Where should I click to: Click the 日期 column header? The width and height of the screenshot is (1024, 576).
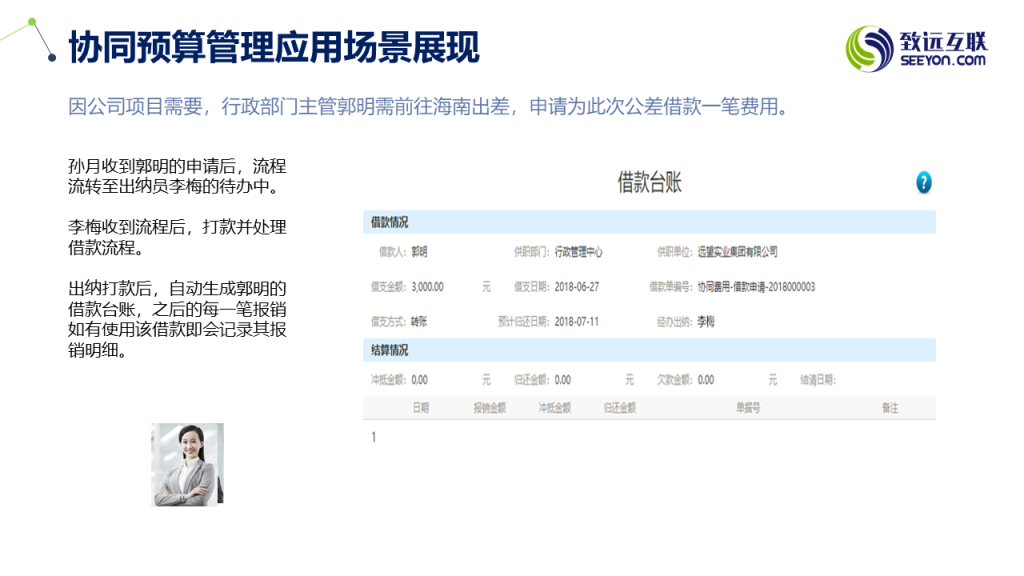(x=421, y=408)
